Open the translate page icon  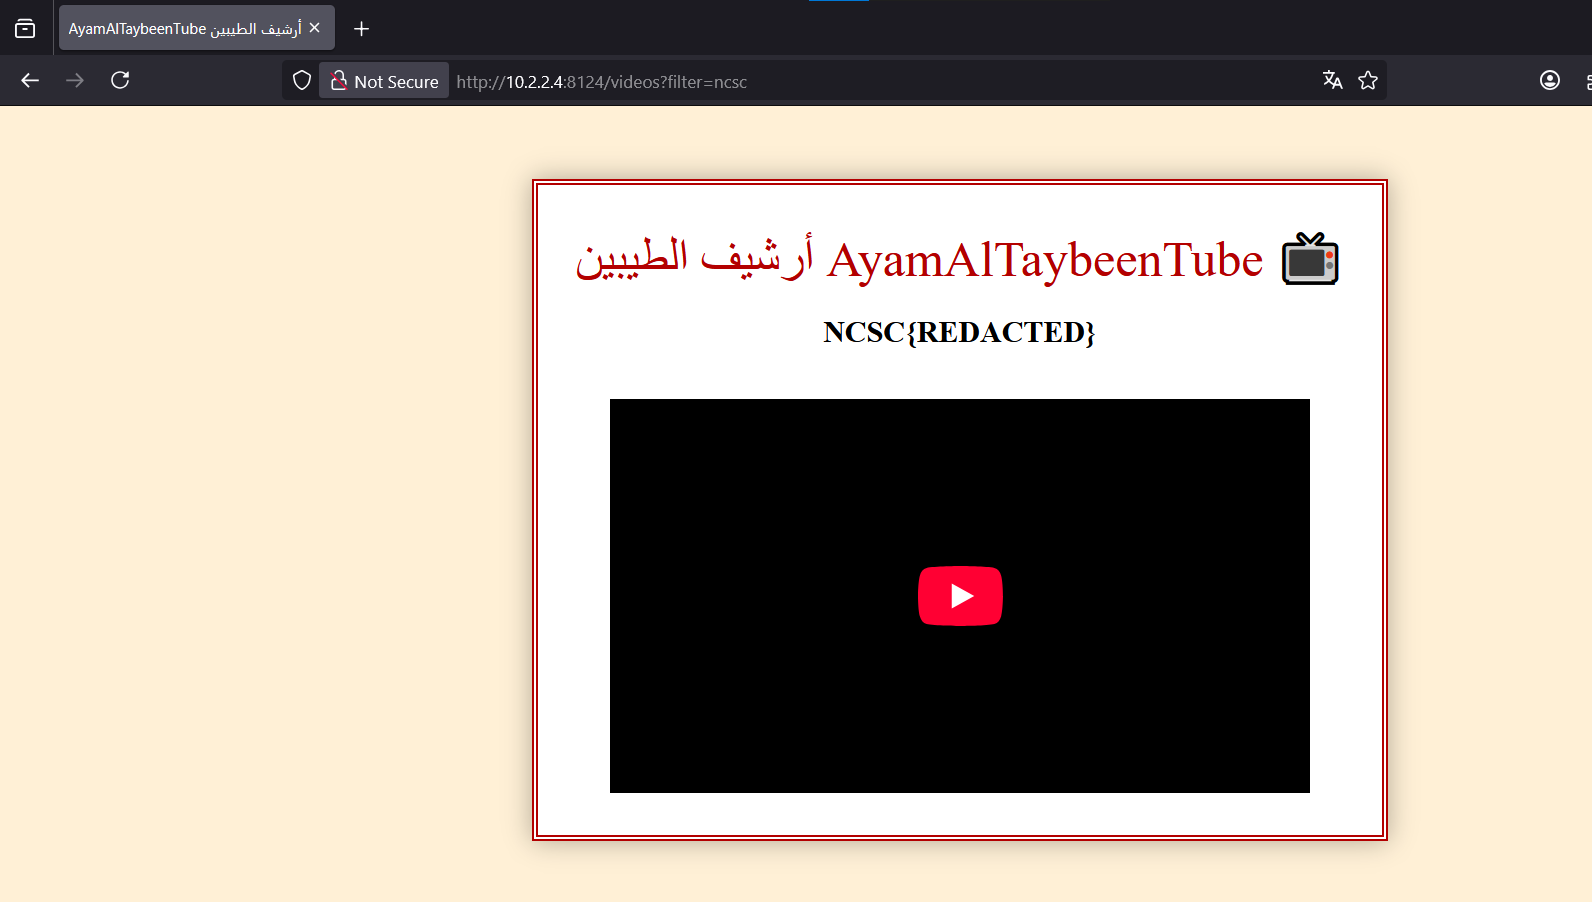click(x=1332, y=80)
